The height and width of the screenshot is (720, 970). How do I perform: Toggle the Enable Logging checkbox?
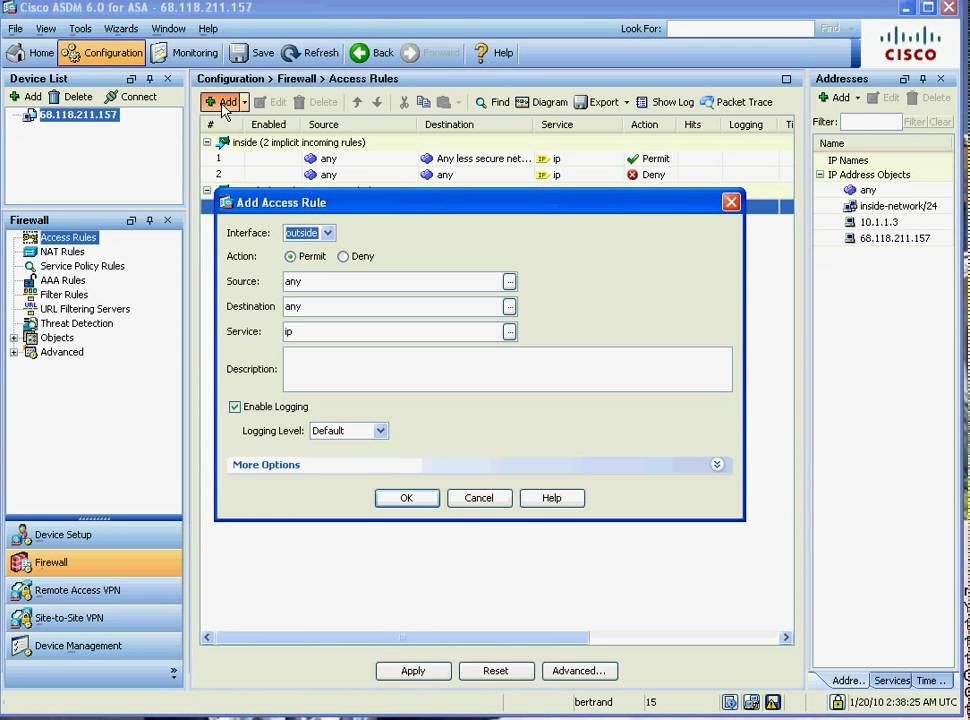234,407
